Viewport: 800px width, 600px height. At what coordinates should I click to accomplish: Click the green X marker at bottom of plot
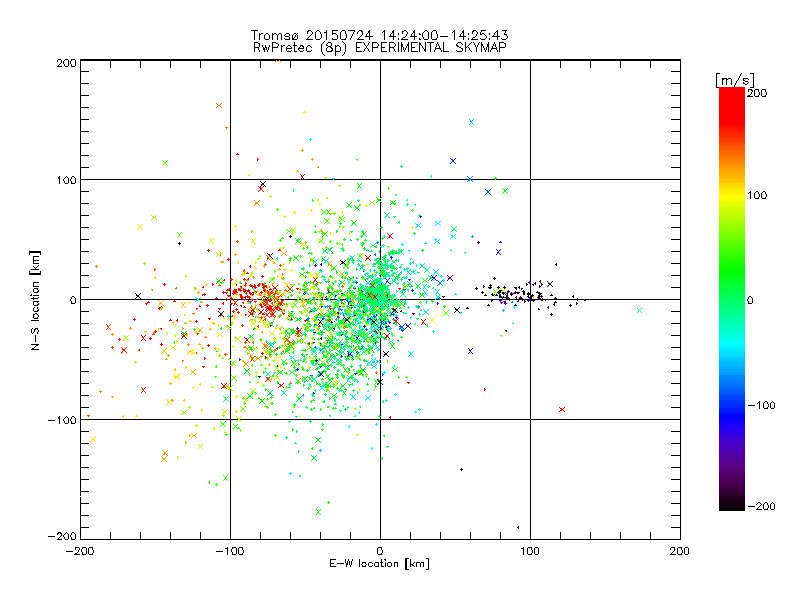(x=318, y=512)
